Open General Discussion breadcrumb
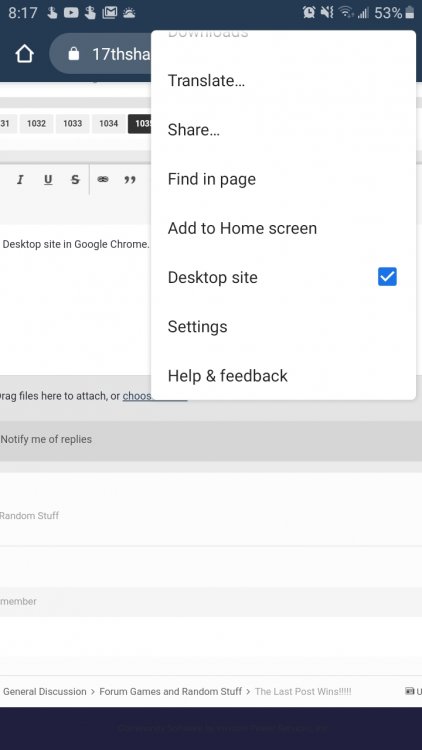 (x=45, y=692)
